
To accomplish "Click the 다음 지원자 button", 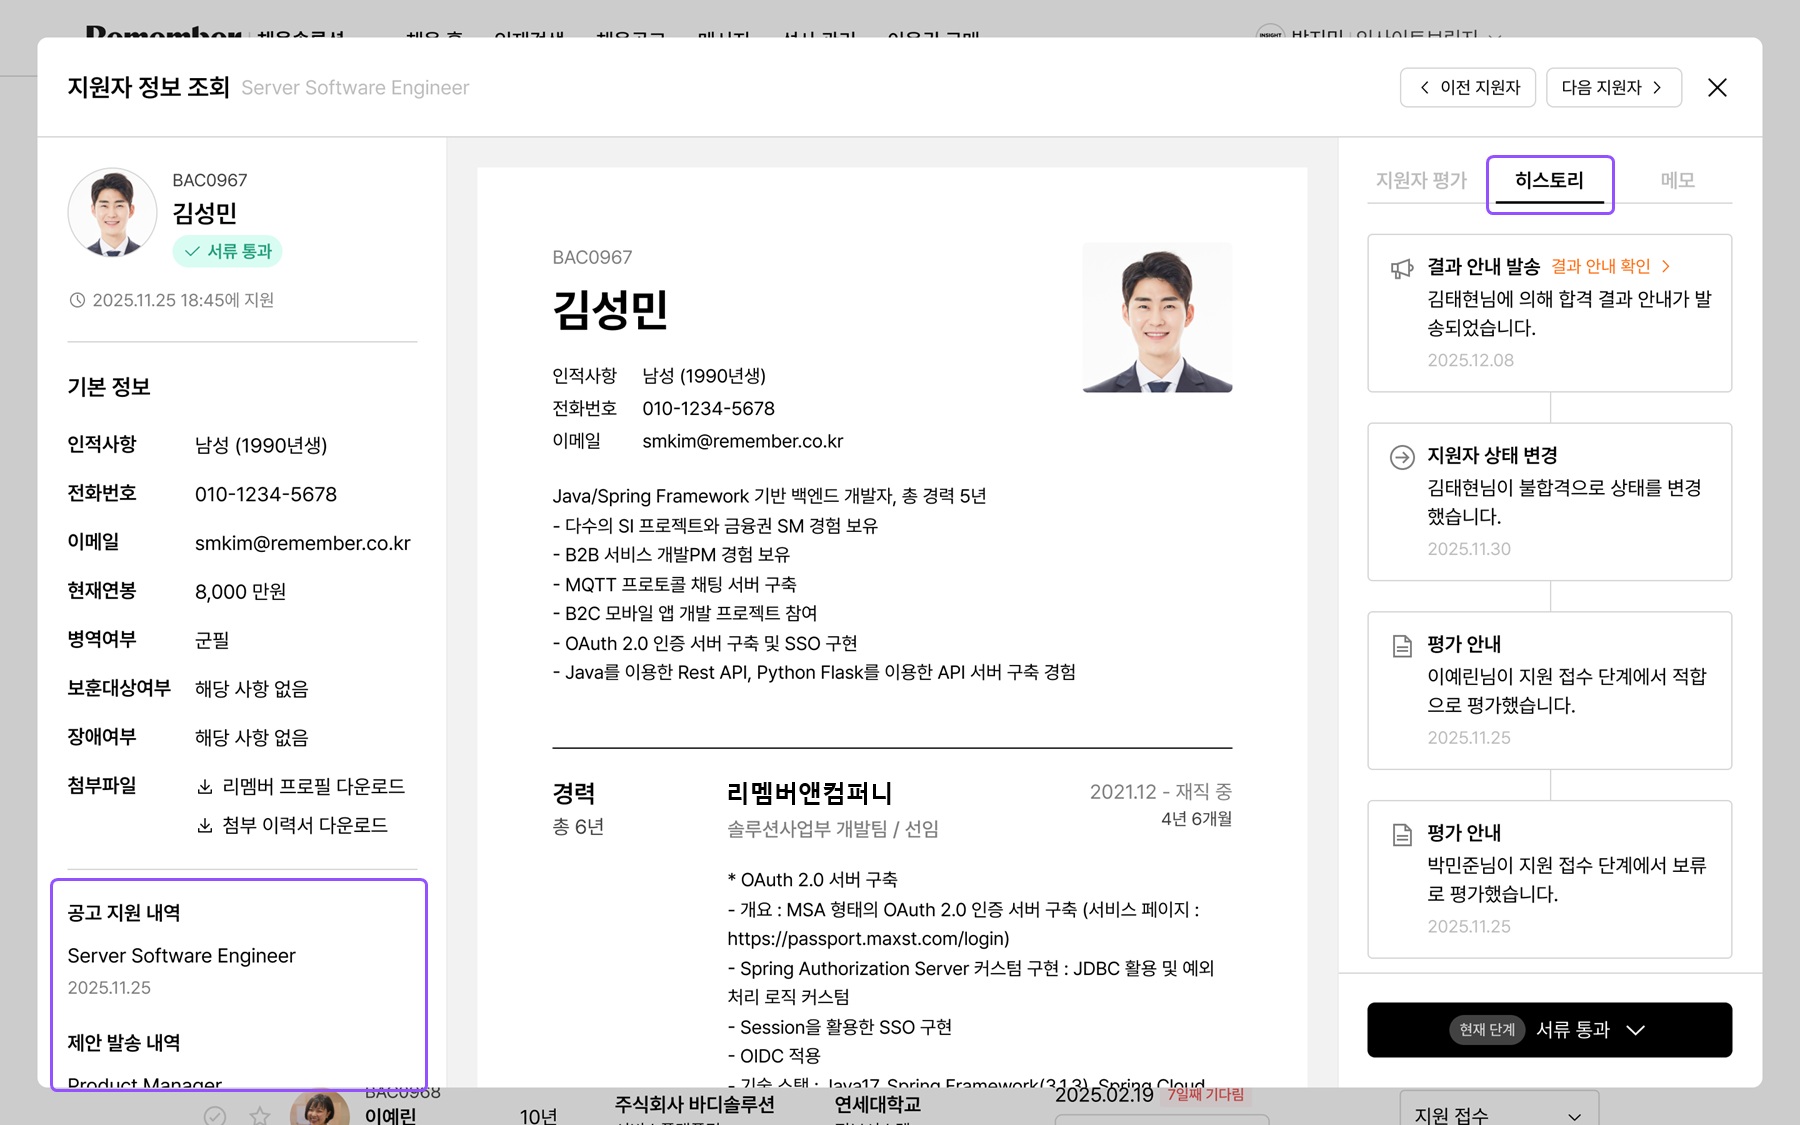I will [x=1613, y=87].
